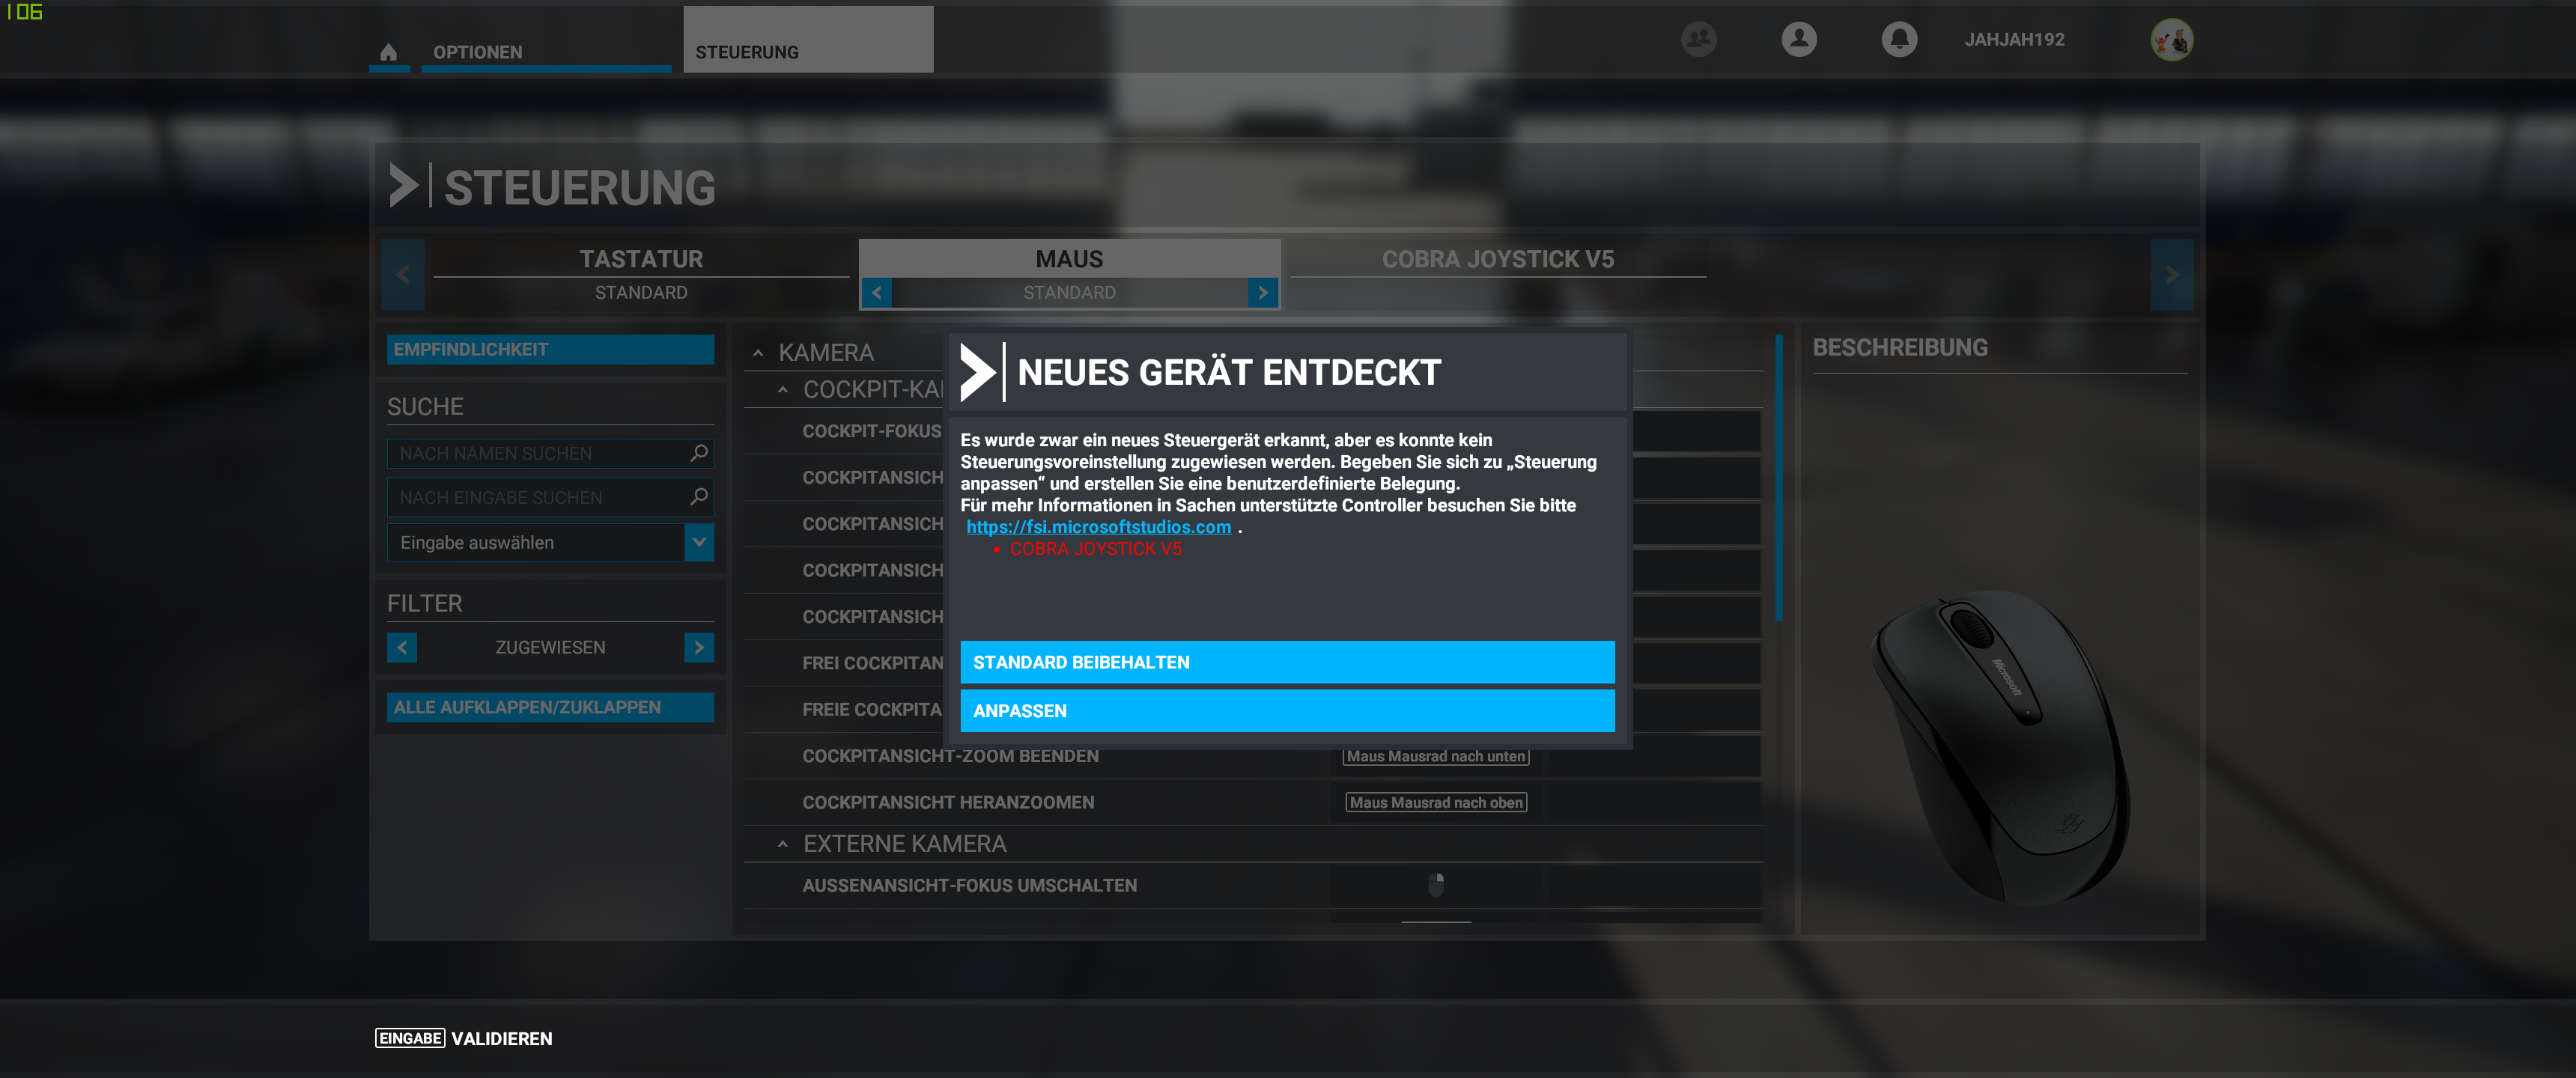Collapse the KAMERA section
The image size is (2576, 1078).
[758, 353]
